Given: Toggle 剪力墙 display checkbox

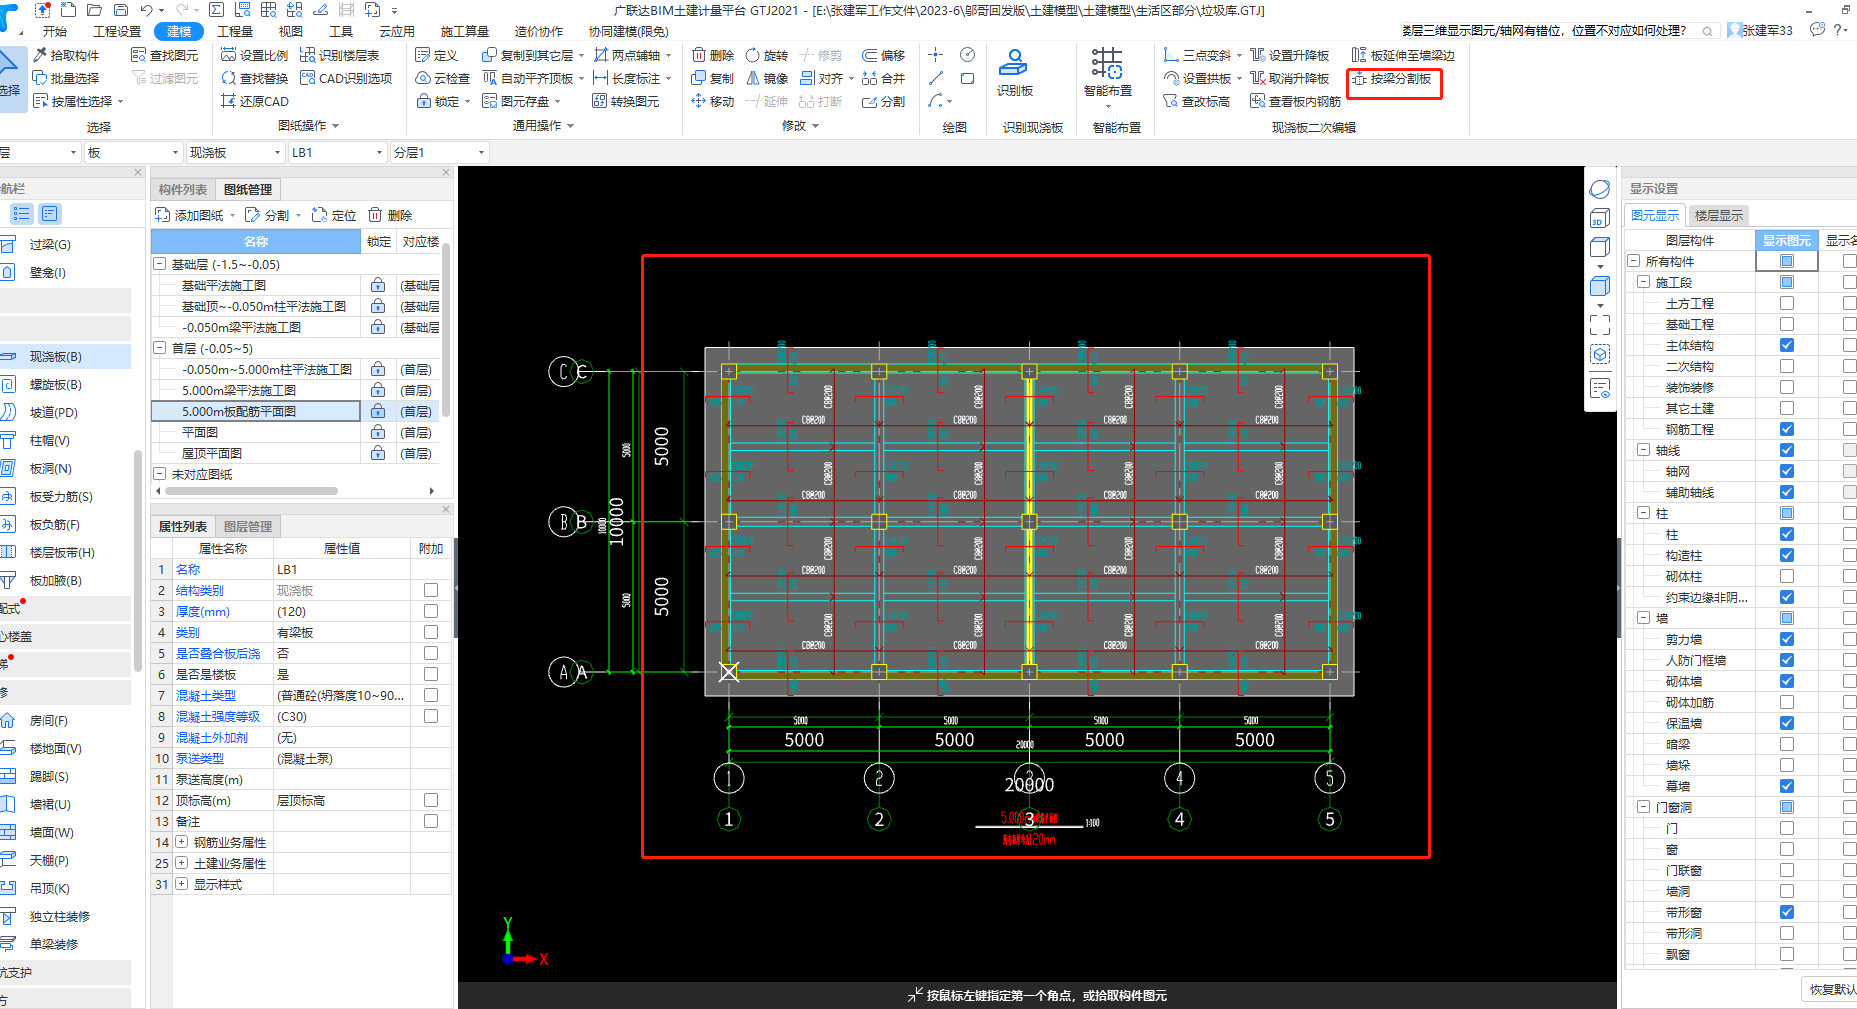Looking at the screenshot, I should (1786, 639).
